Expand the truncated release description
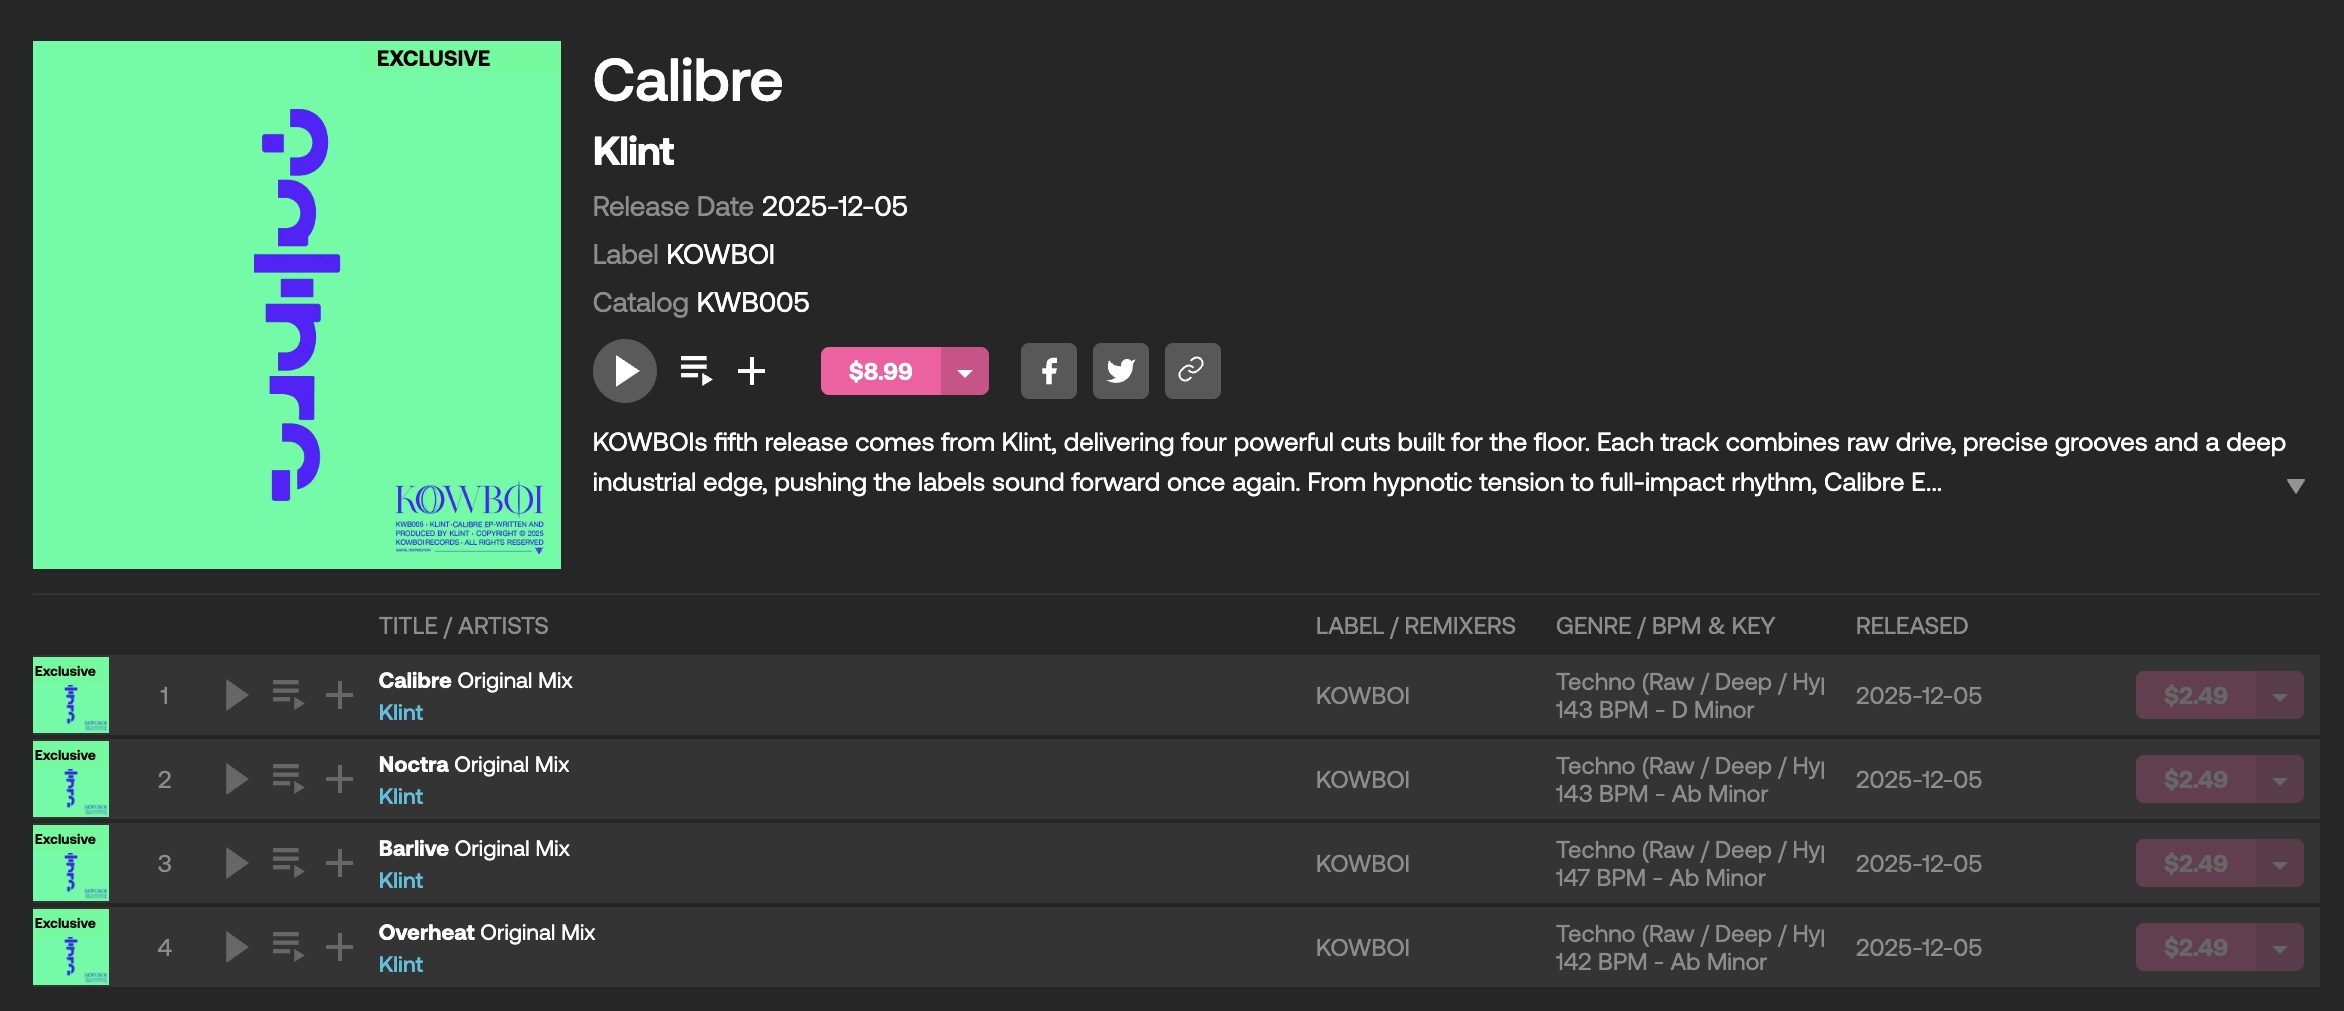This screenshot has height=1011, width=2344. click(x=2296, y=486)
